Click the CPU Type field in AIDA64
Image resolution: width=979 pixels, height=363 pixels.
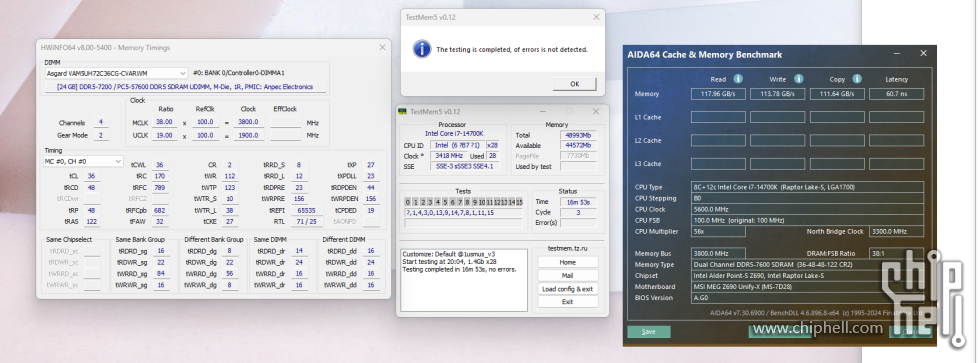[x=807, y=187]
